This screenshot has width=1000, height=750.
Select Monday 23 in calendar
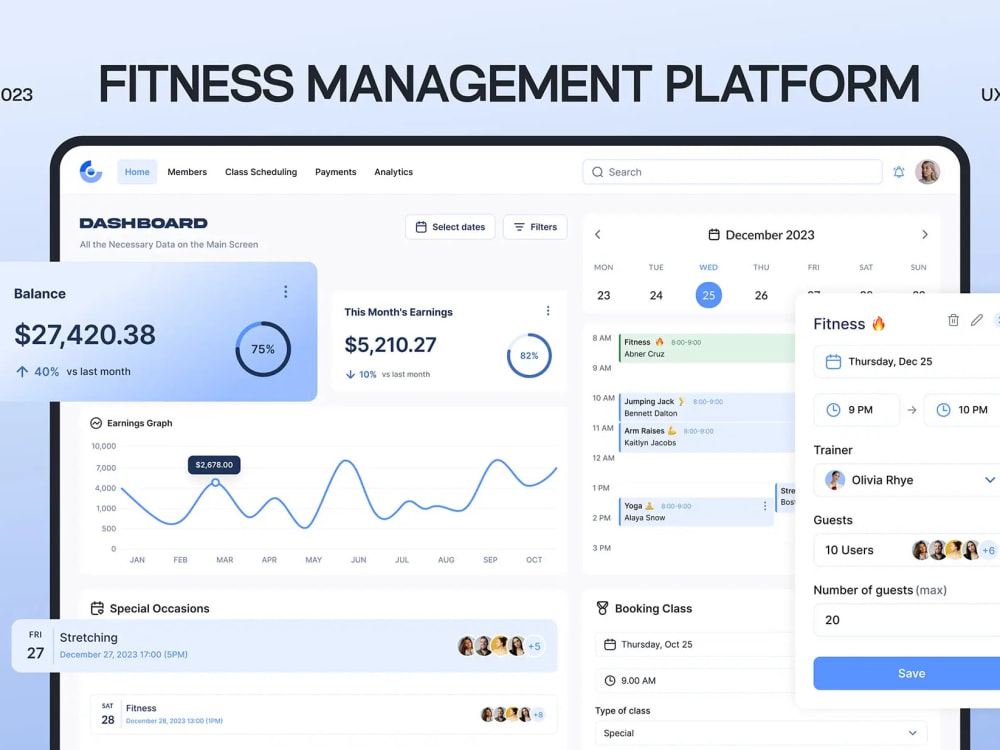tap(603, 295)
